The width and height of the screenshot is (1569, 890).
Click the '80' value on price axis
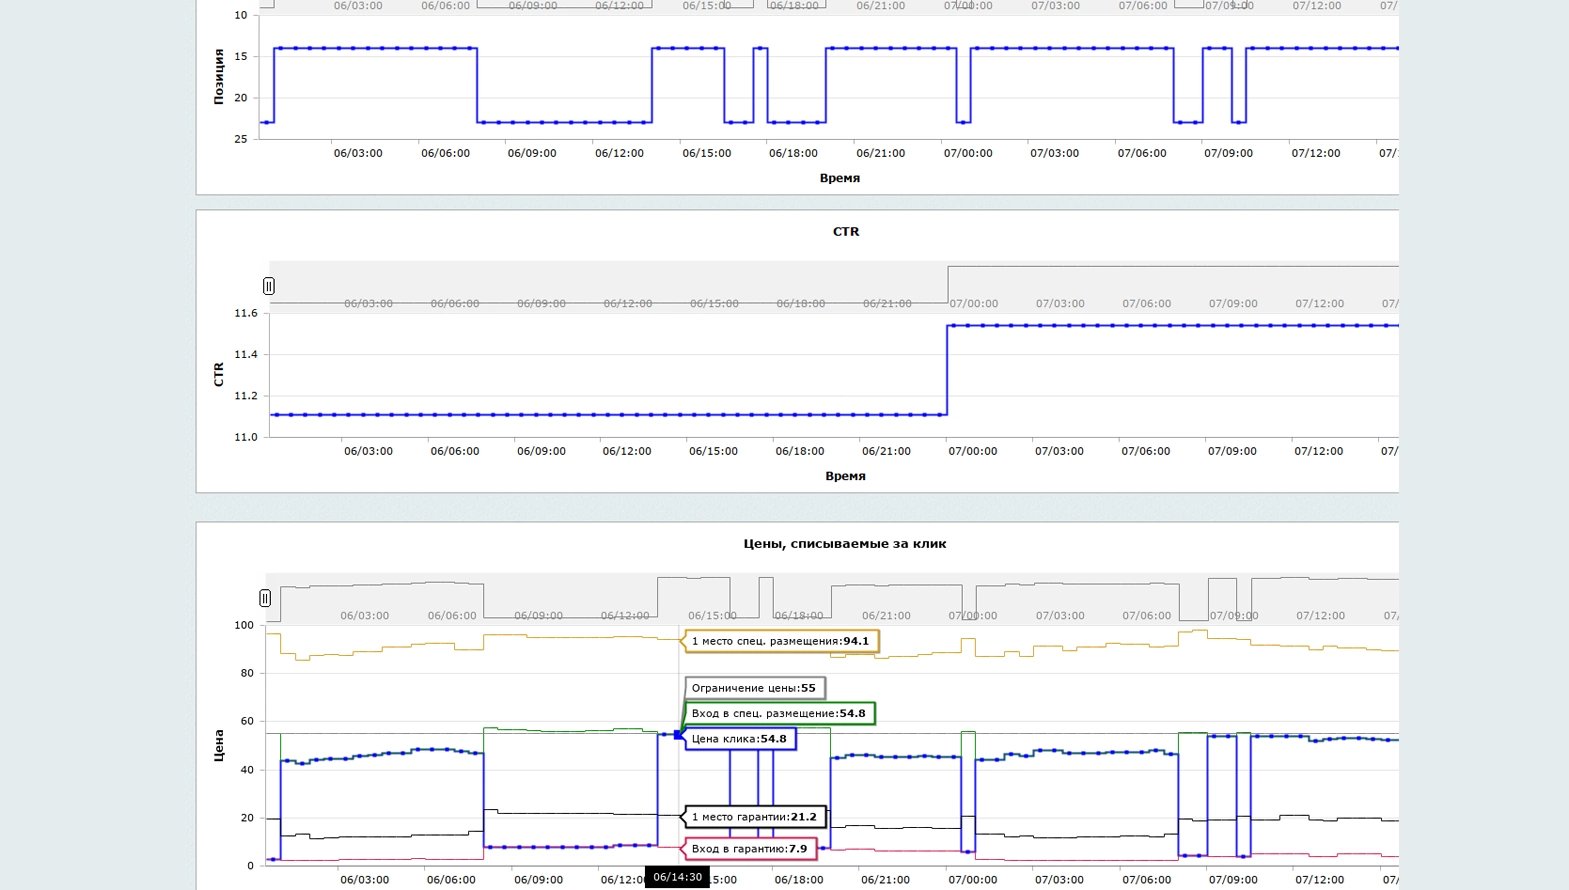click(247, 673)
